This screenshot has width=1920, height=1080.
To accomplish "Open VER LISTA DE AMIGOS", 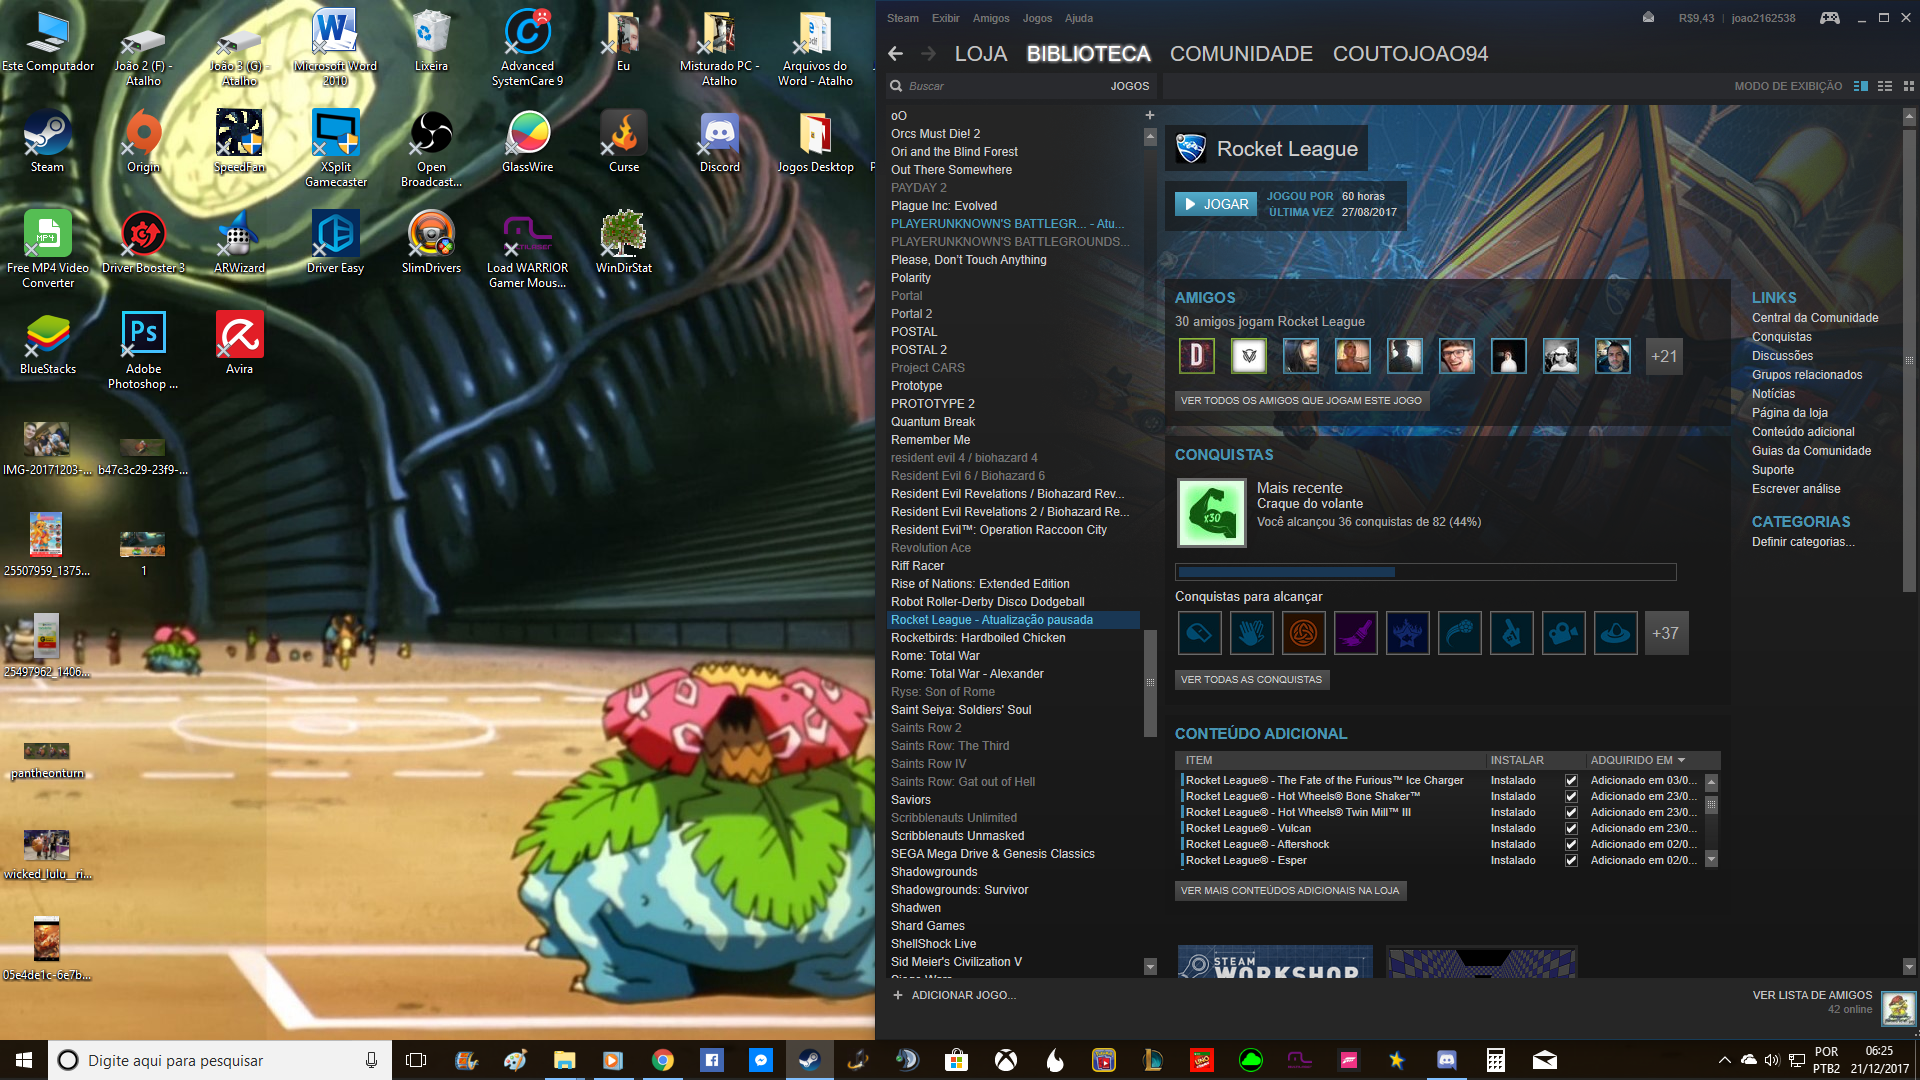I will click(1812, 995).
